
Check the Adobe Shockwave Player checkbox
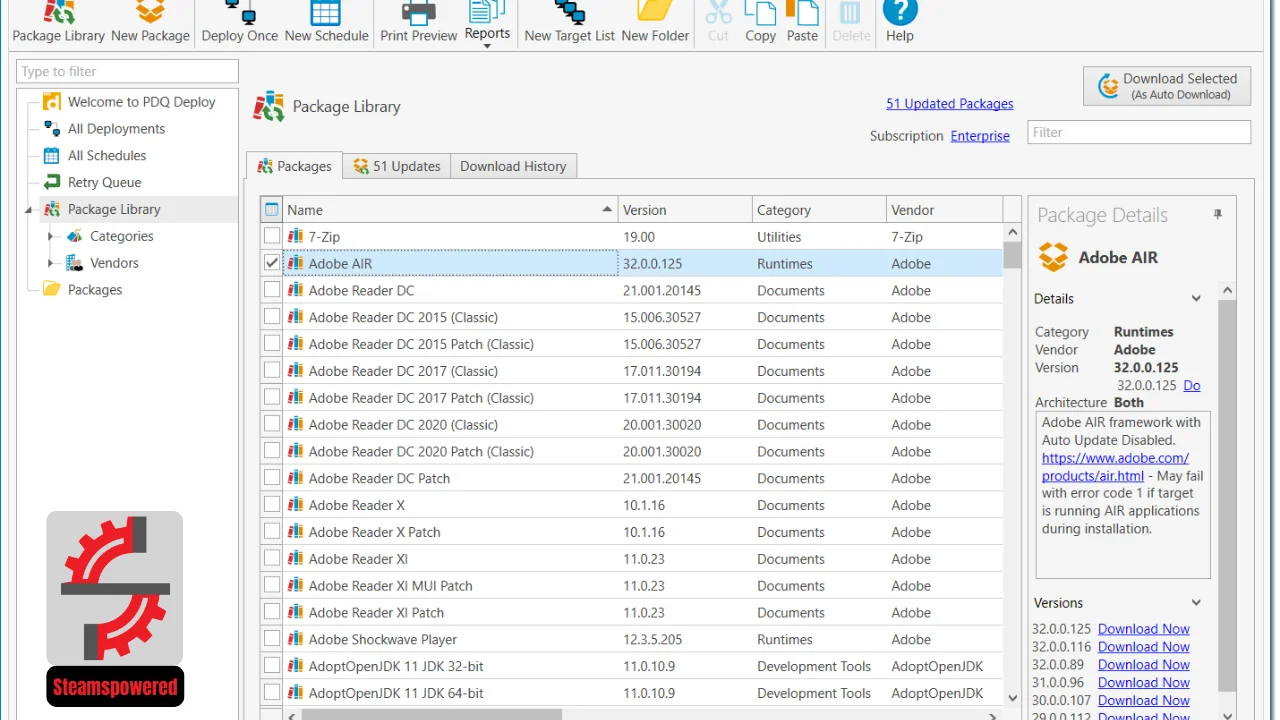pos(272,639)
